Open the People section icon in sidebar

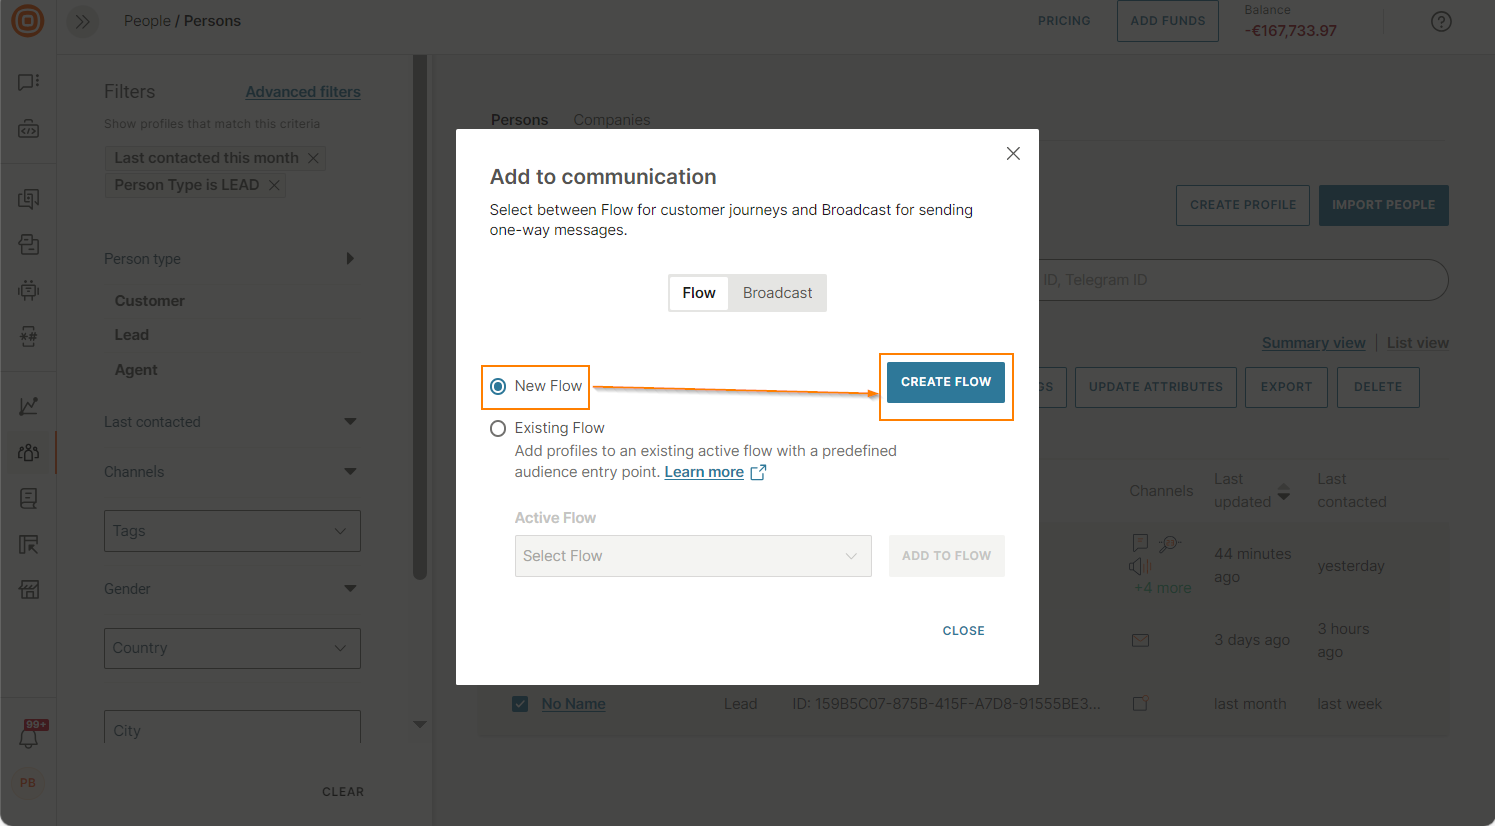point(29,452)
